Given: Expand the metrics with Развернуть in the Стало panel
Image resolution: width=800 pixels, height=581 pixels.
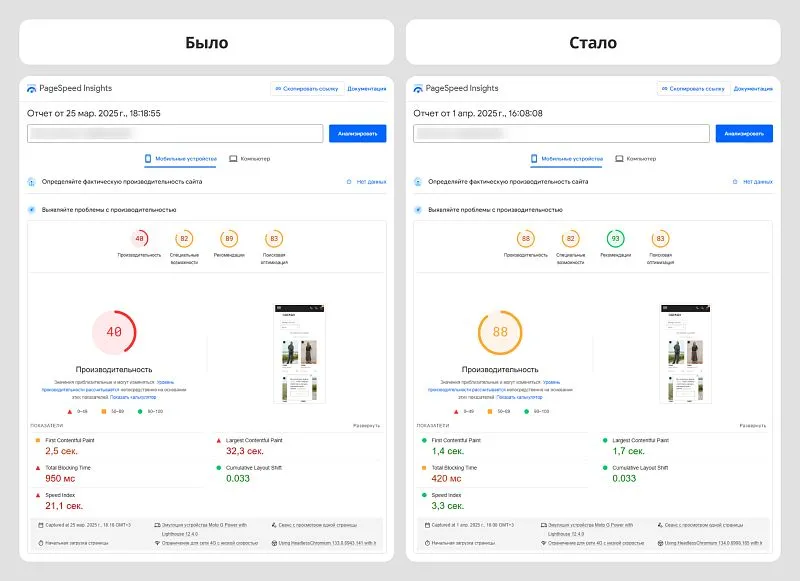Looking at the screenshot, I should (753, 425).
